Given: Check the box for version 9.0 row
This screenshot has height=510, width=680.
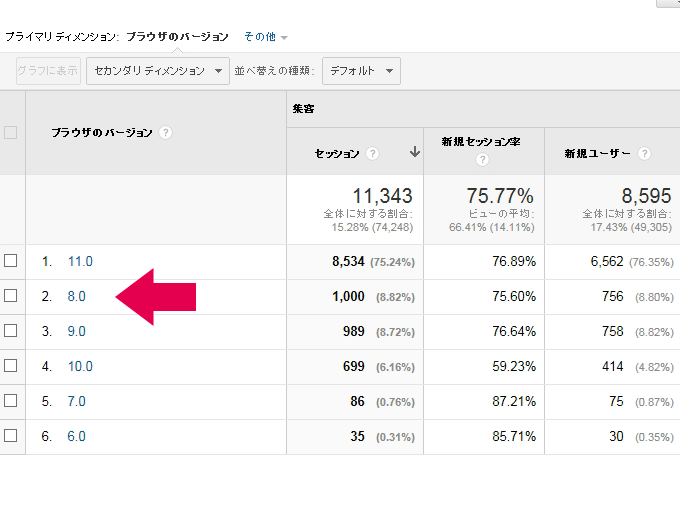Looking at the screenshot, I should tap(11, 331).
